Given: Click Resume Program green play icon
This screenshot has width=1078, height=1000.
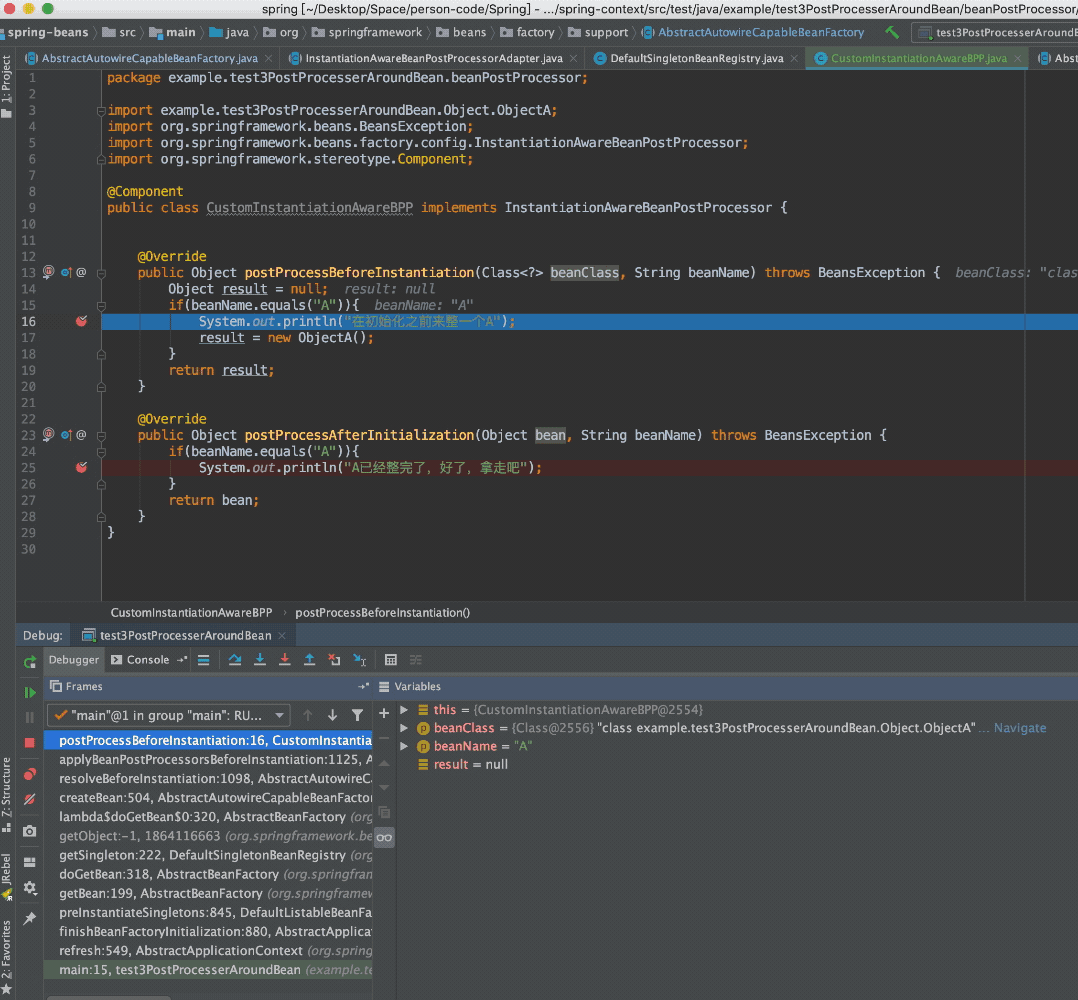Looking at the screenshot, I should (30, 692).
